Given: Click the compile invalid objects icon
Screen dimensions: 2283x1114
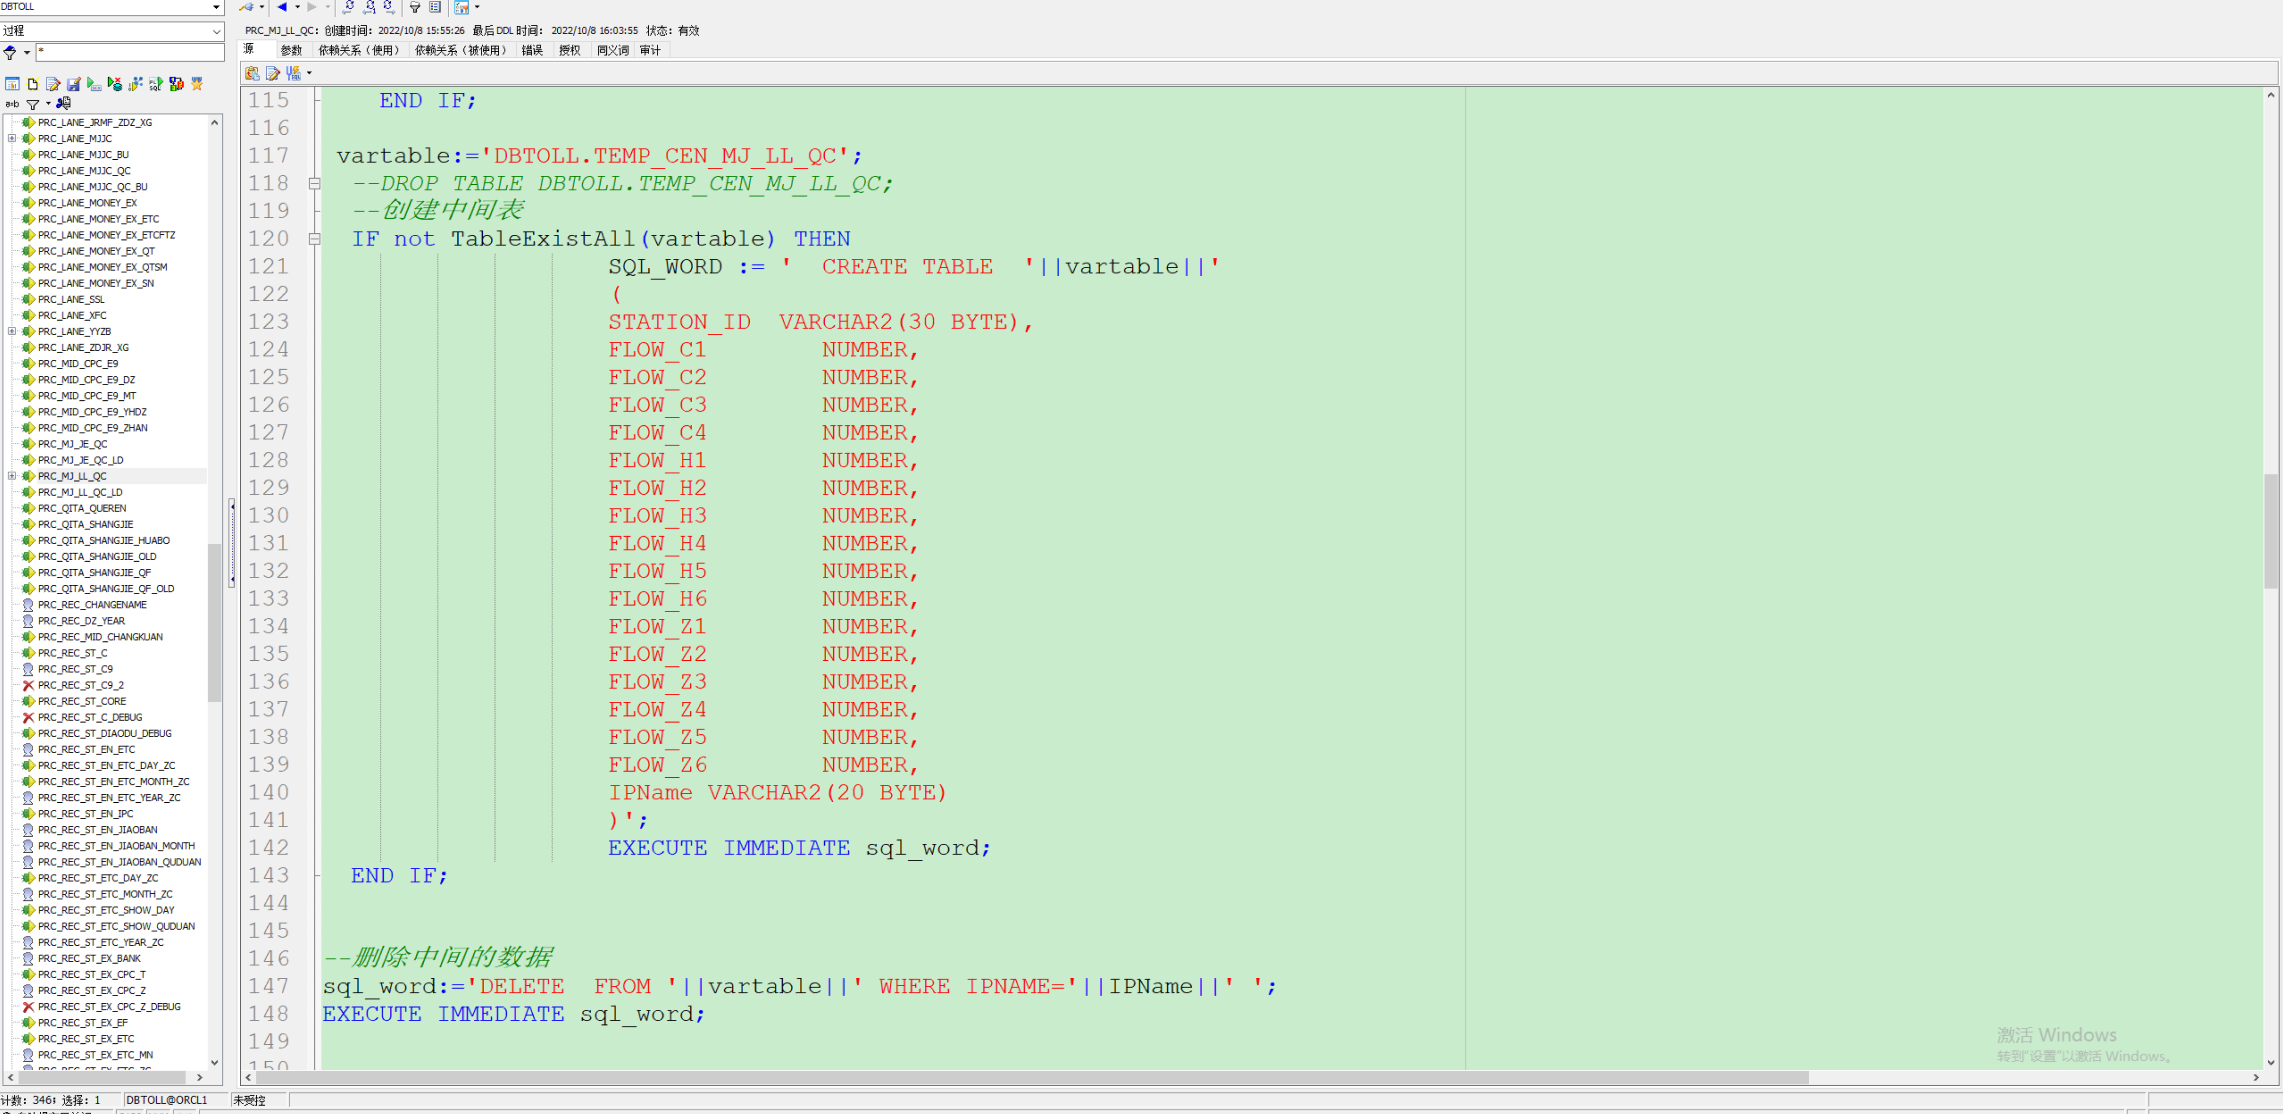Looking at the screenshot, I should [177, 85].
